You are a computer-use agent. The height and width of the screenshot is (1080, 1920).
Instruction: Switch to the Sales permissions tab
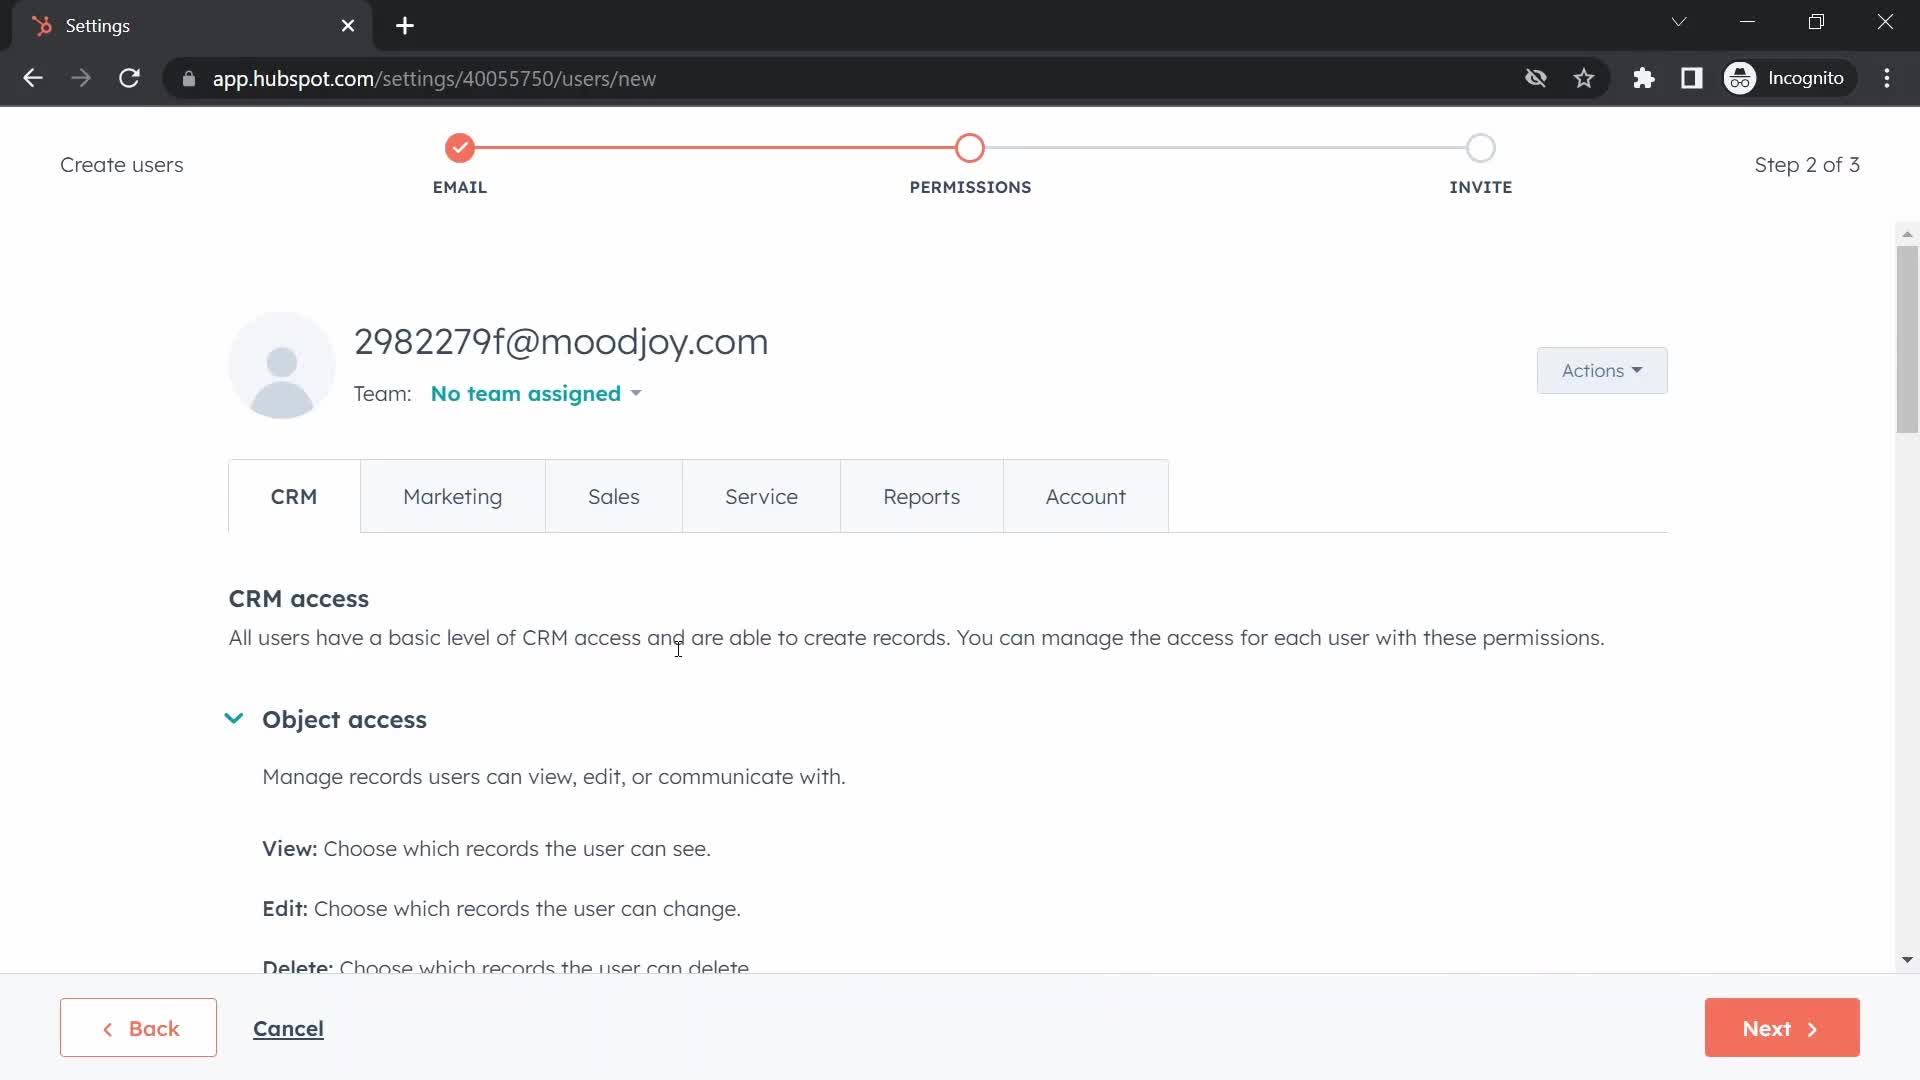pyautogui.click(x=613, y=496)
